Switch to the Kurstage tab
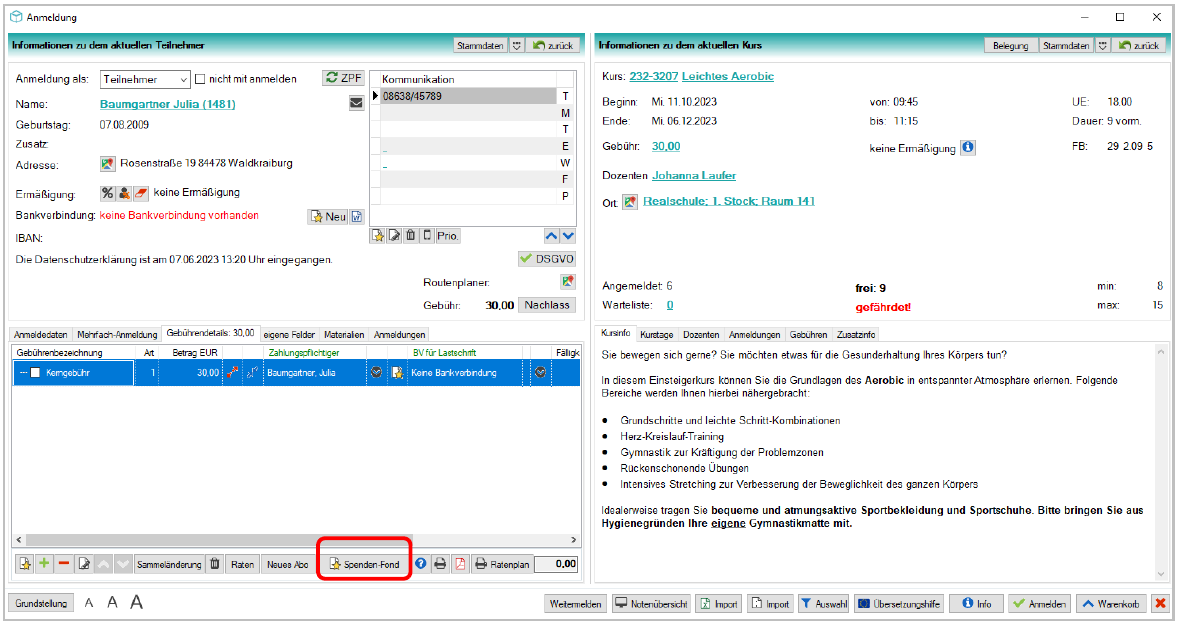The height and width of the screenshot is (623, 1177). [657, 335]
